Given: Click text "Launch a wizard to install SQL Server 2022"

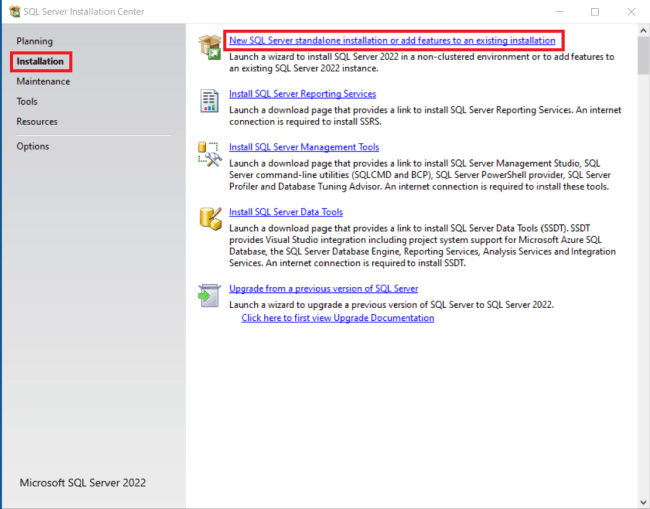Looking at the screenshot, I should coord(314,57).
